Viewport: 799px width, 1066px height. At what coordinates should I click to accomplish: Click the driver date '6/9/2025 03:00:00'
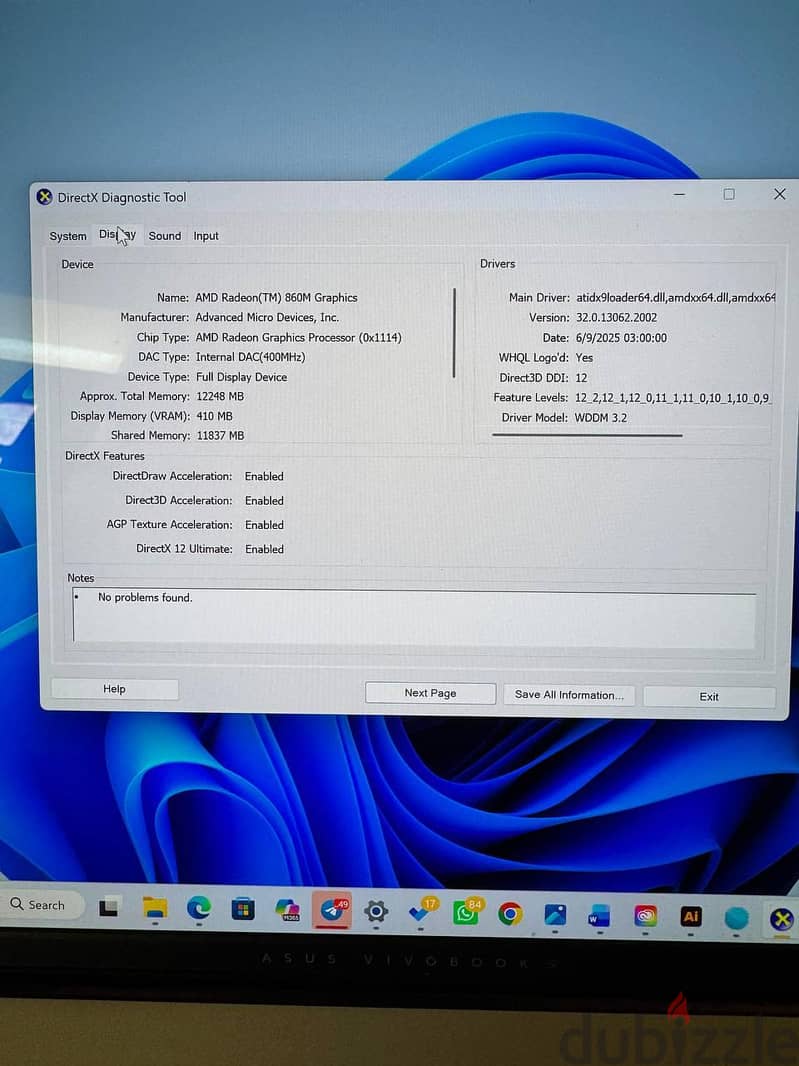pyautogui.click(x=621, y=338)
